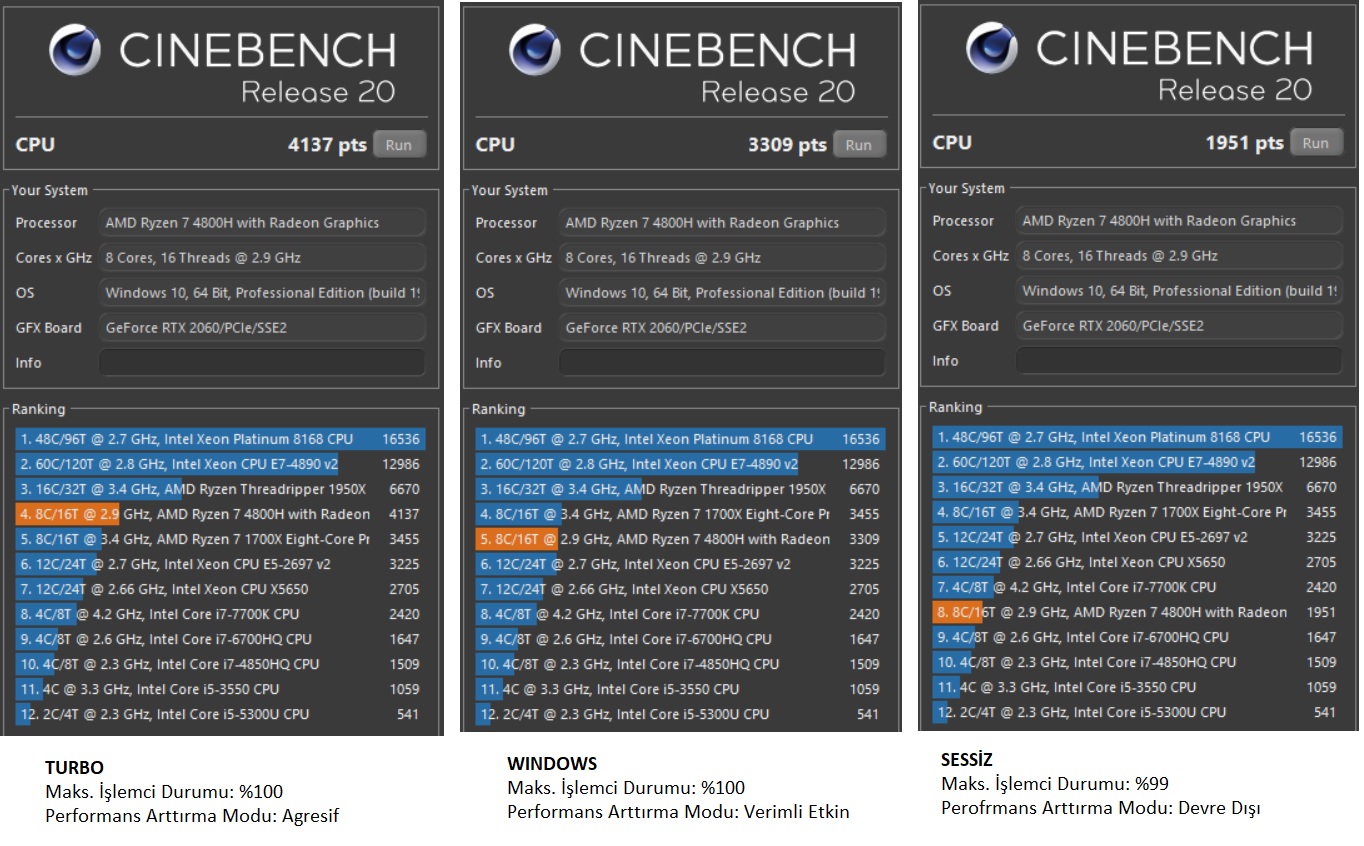The width and height of the screenshot is (1364, 846).
Task: Click the Info field in the 1951 pts panel
Action: tap(1179, 361)
